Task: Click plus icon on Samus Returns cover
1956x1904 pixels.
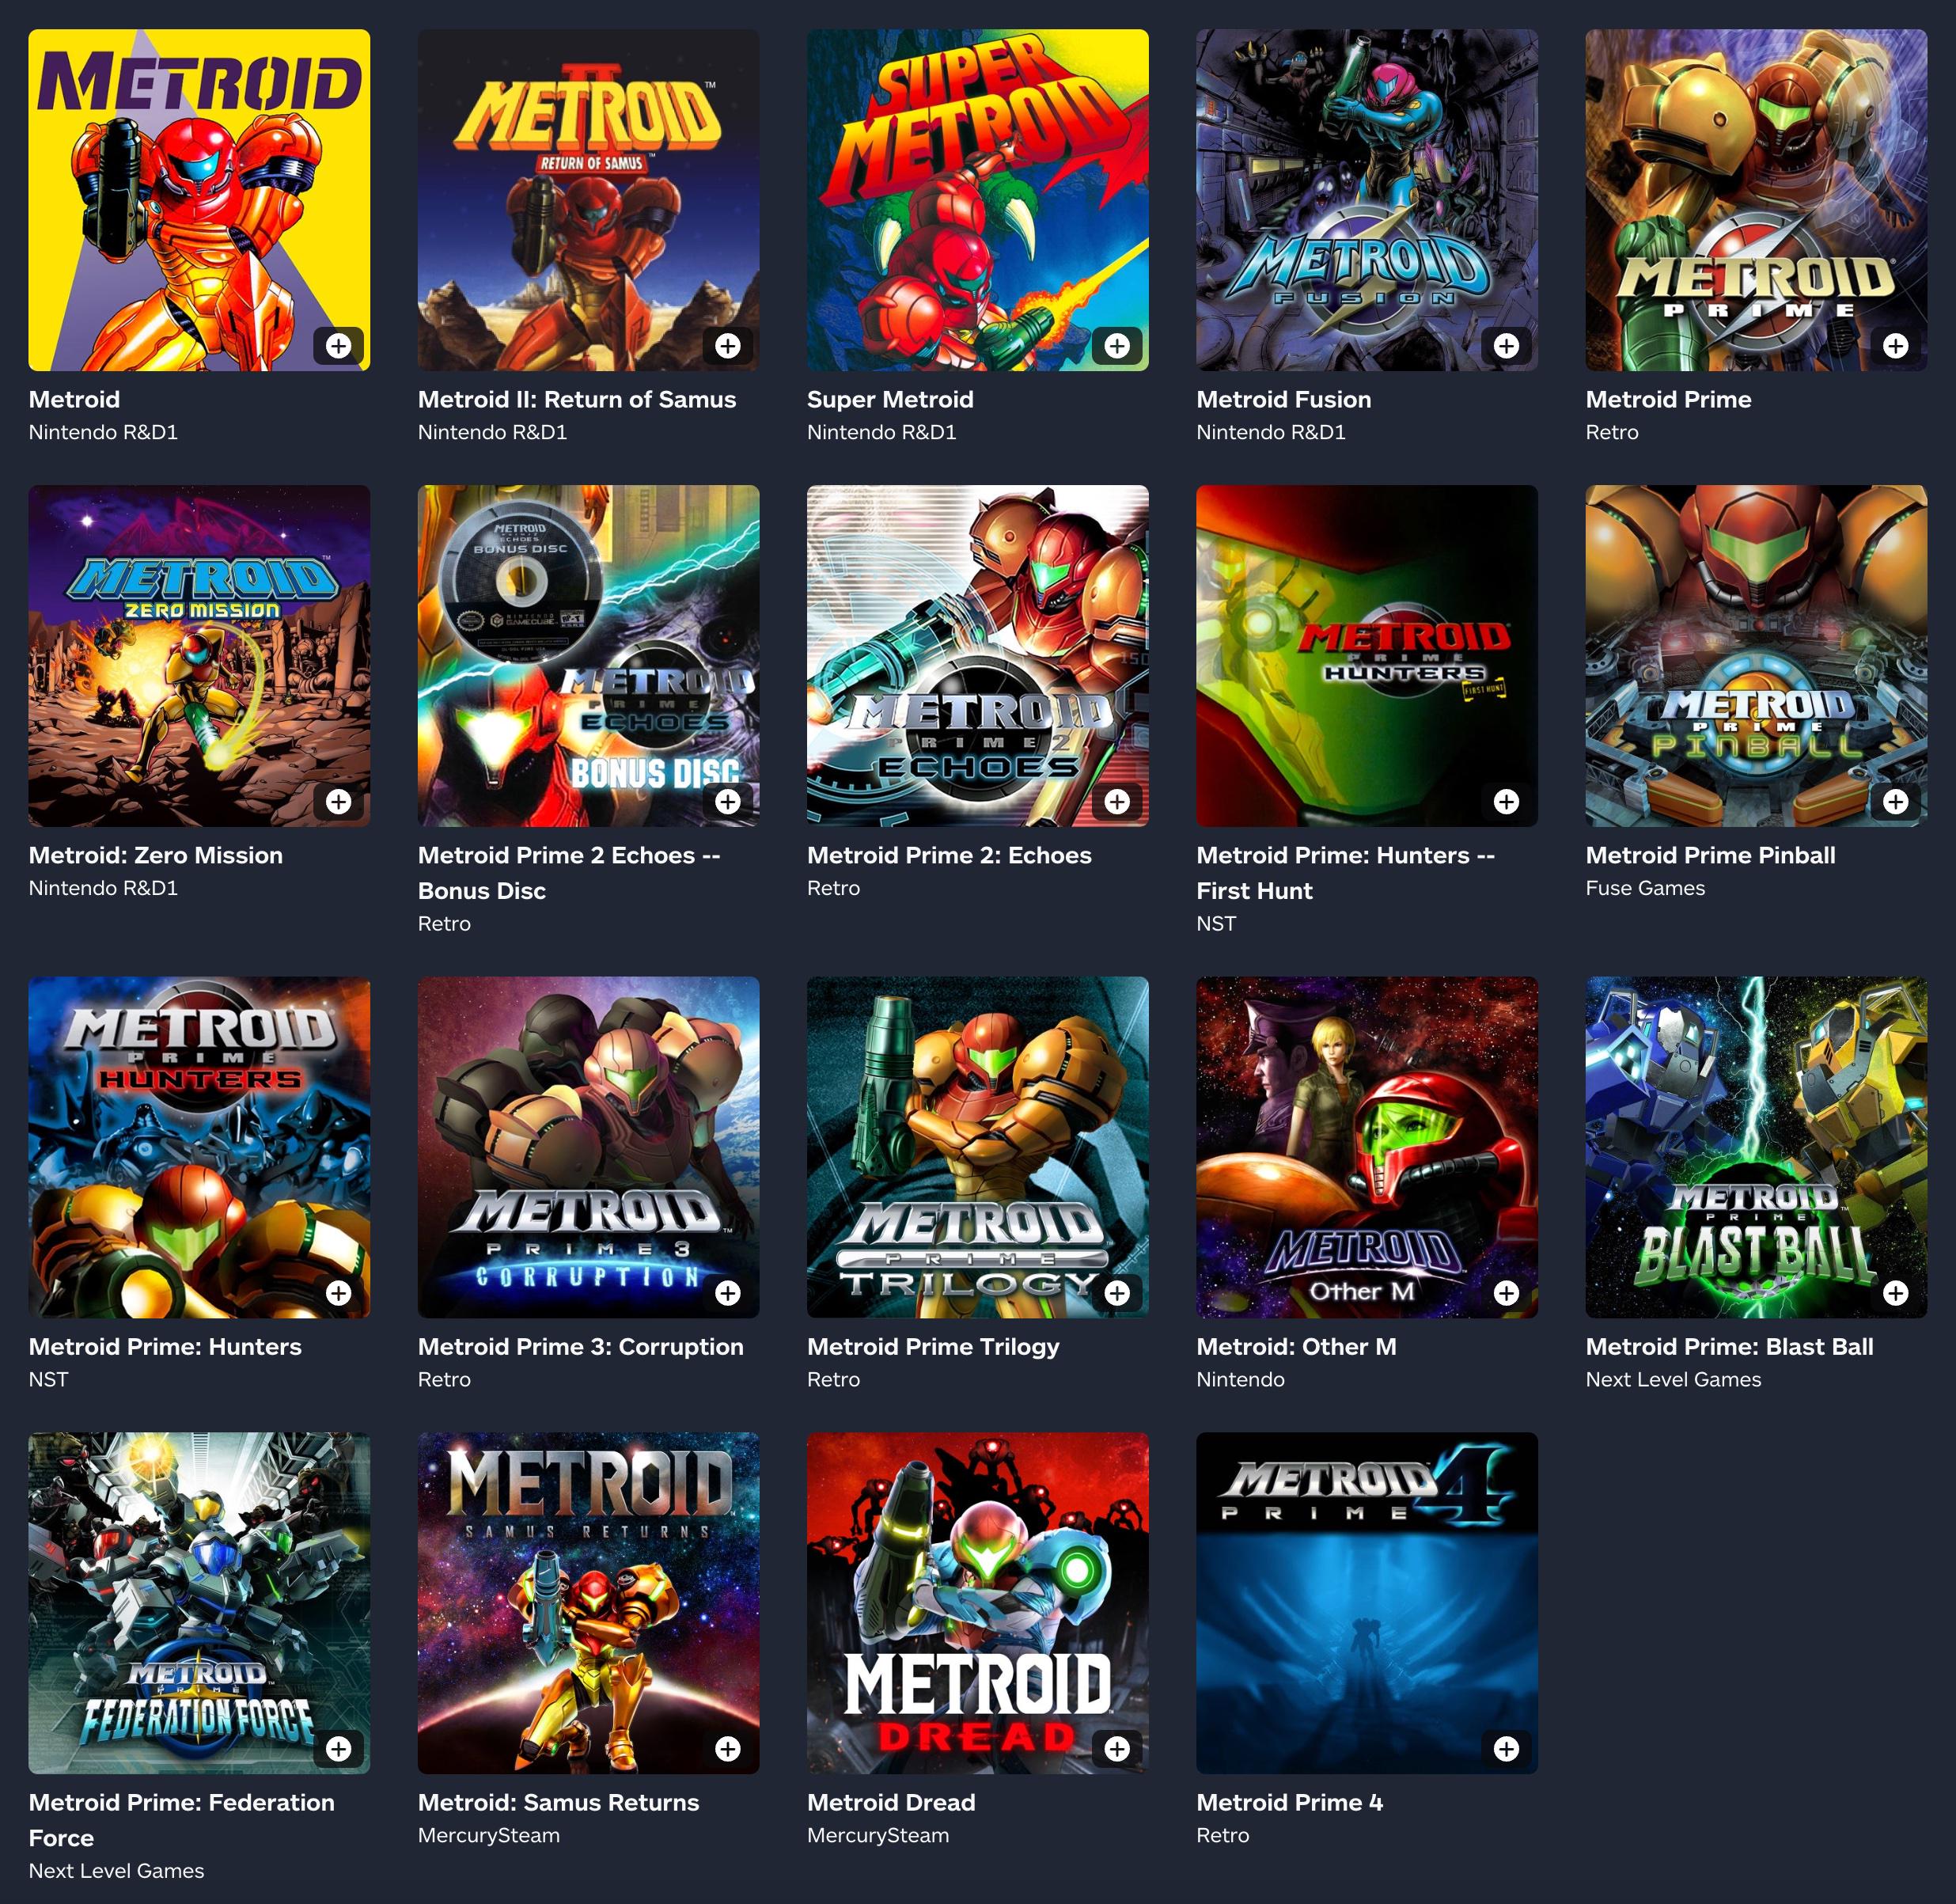Action: coord(728,1749)
